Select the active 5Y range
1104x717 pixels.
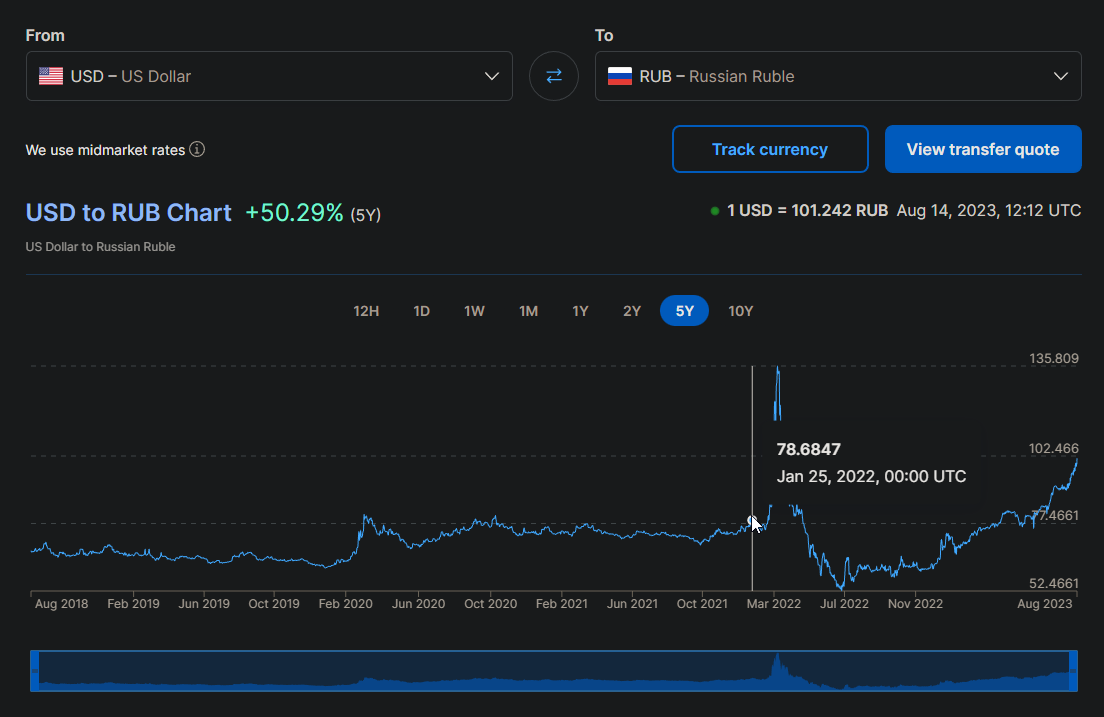(x=684, y=311)
